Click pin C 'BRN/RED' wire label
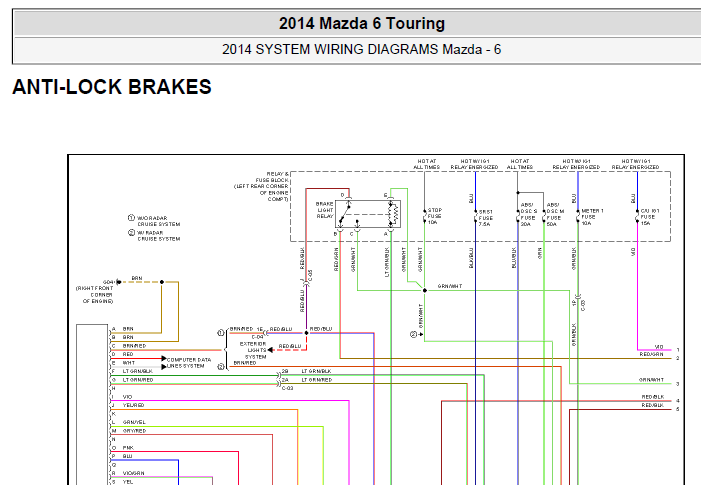The width and height of the screenshot is (701, 485). [x=134, y=346]
